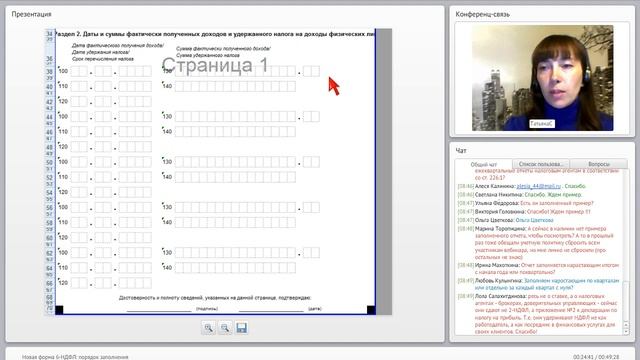
Task: Click the presenter webcam video
Action: click(x=542, y=78)
